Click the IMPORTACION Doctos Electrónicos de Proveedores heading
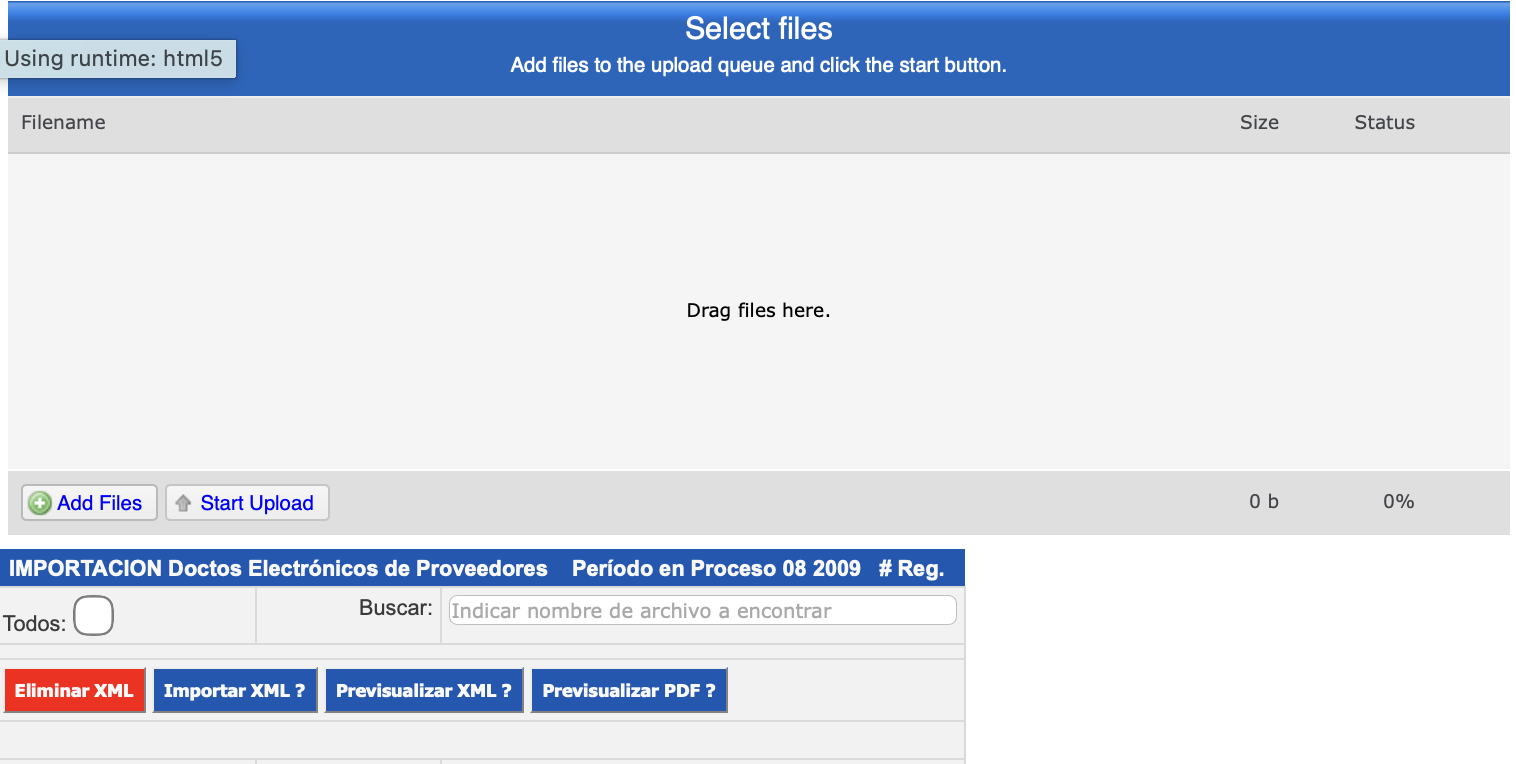Image resolution: width=1516 pixels, height=764 pixels. click(278, 569)
